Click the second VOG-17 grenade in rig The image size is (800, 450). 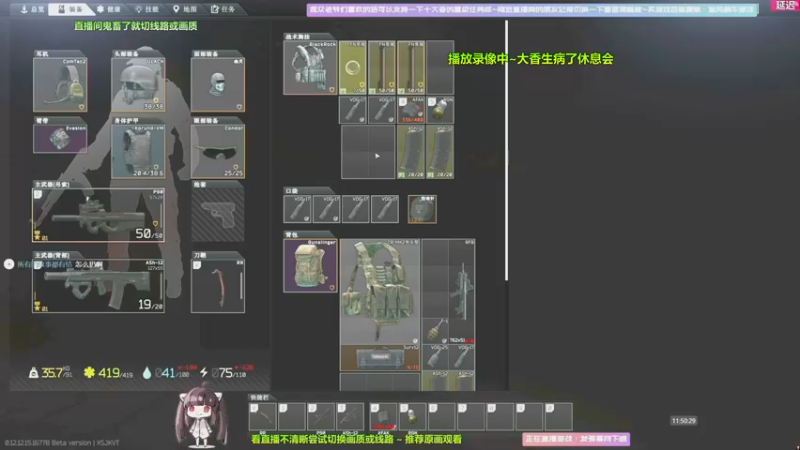pos(382,110)
